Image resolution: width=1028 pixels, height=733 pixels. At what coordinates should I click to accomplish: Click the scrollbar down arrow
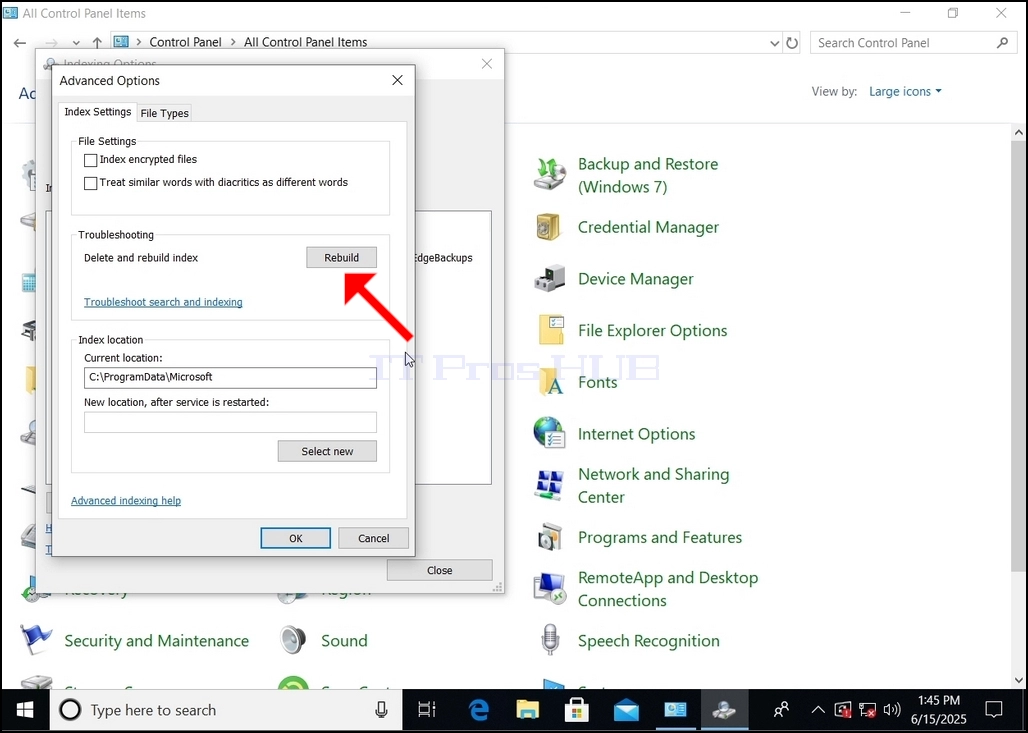click(1019, 680)
